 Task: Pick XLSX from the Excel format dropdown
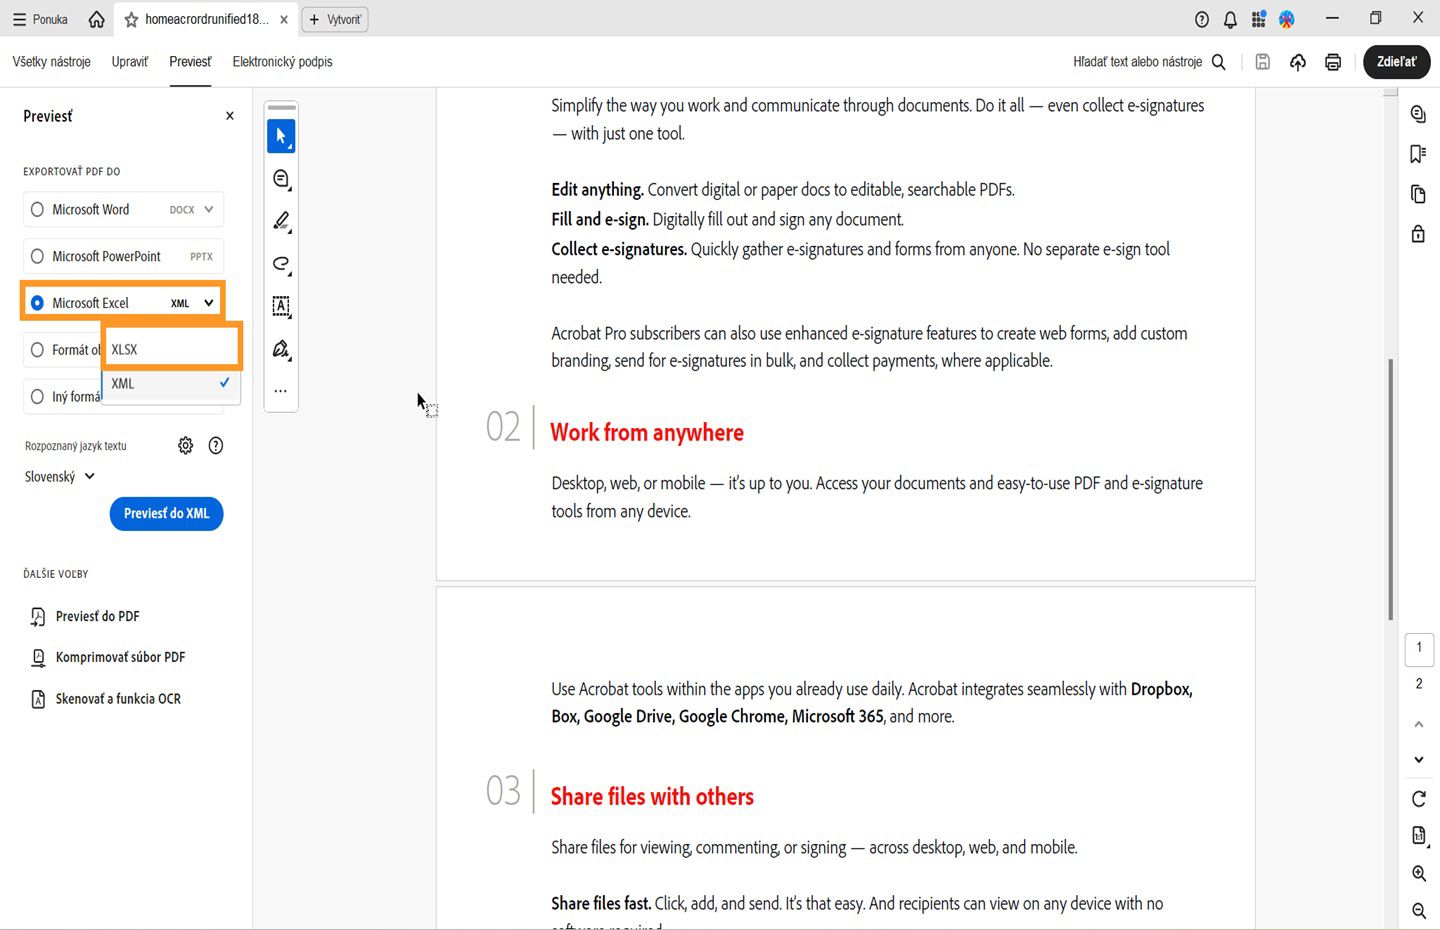coord(160,349)
